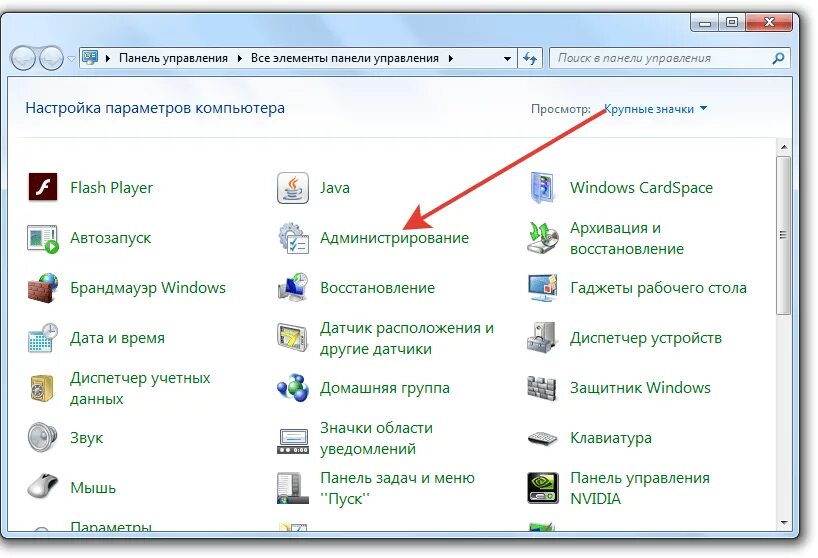Open the Датчик расположения icon

click(293, 337)
